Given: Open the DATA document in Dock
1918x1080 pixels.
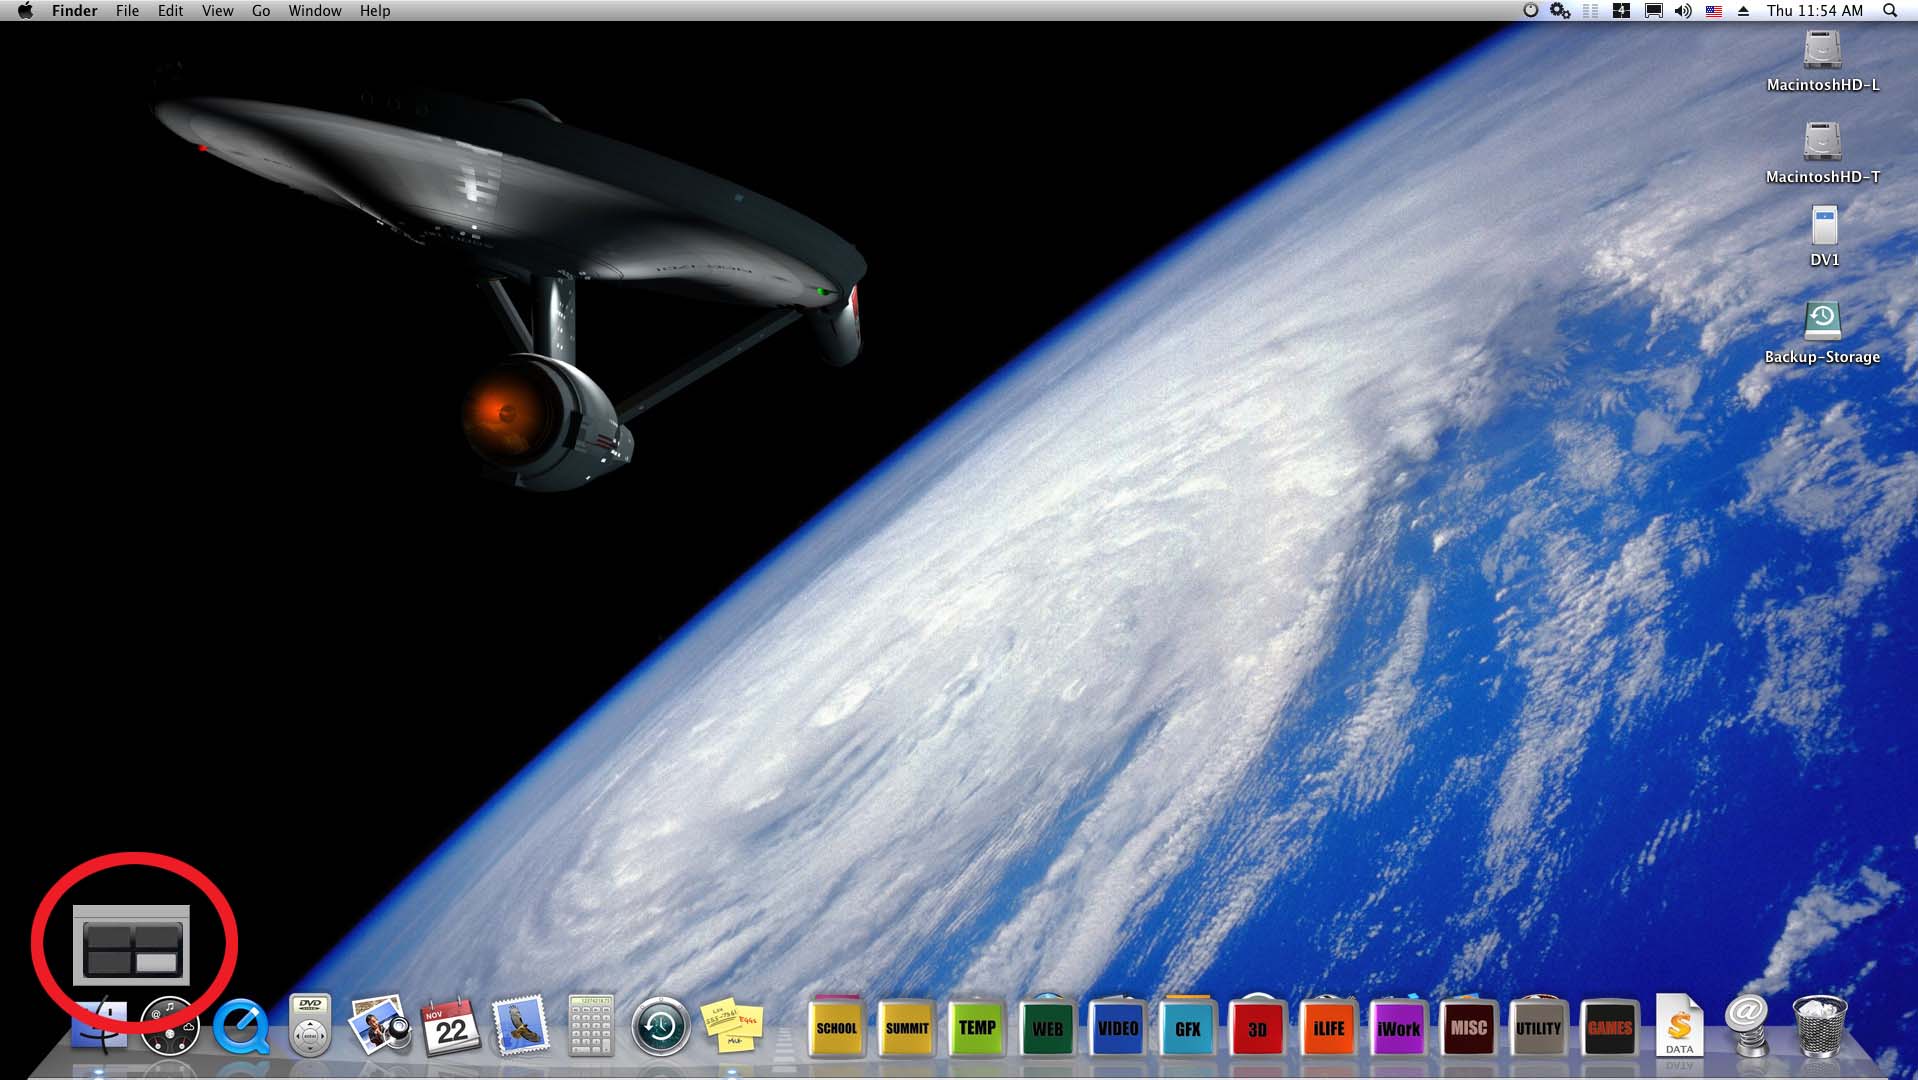Looking at the screenshot, I should tap(1679, 1025).
